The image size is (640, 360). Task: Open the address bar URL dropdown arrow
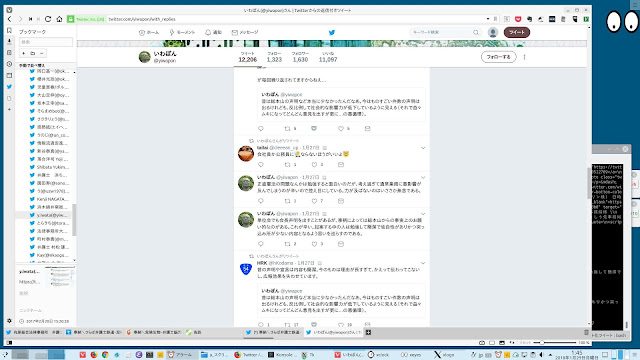tap(488, 19)
